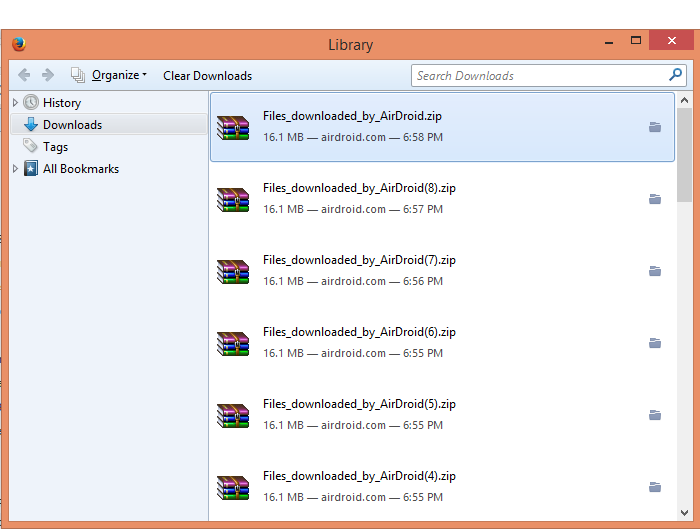Click the scrollbar up arrow
The width and height of the screenshot is (700, 530).
(x=684, y=100)
